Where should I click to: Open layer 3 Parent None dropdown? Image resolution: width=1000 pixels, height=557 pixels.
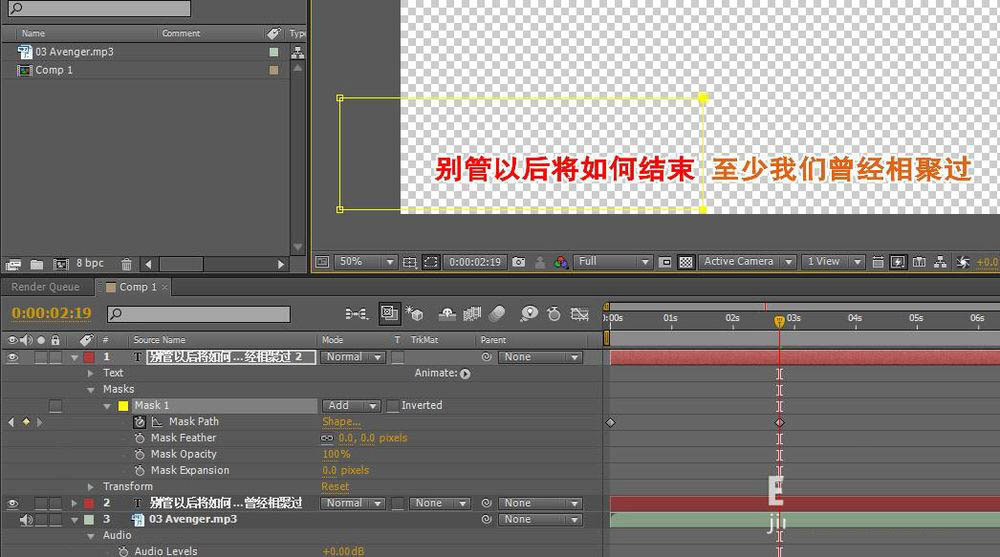click(540, 520)
